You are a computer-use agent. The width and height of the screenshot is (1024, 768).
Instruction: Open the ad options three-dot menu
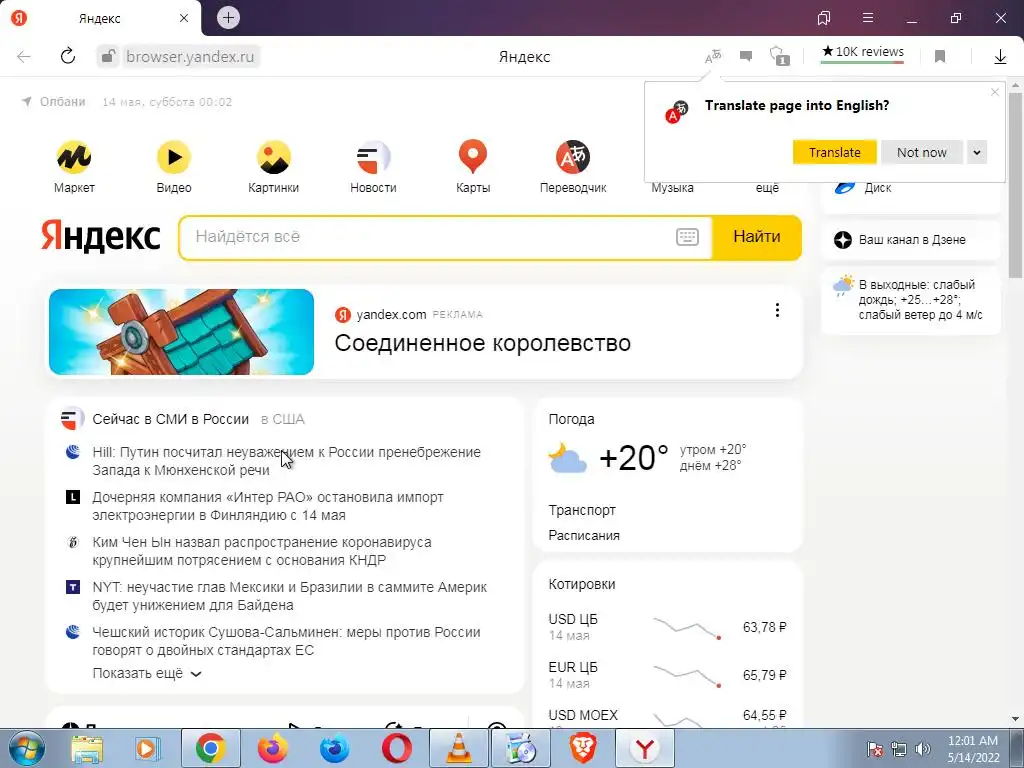pos(777,310)
